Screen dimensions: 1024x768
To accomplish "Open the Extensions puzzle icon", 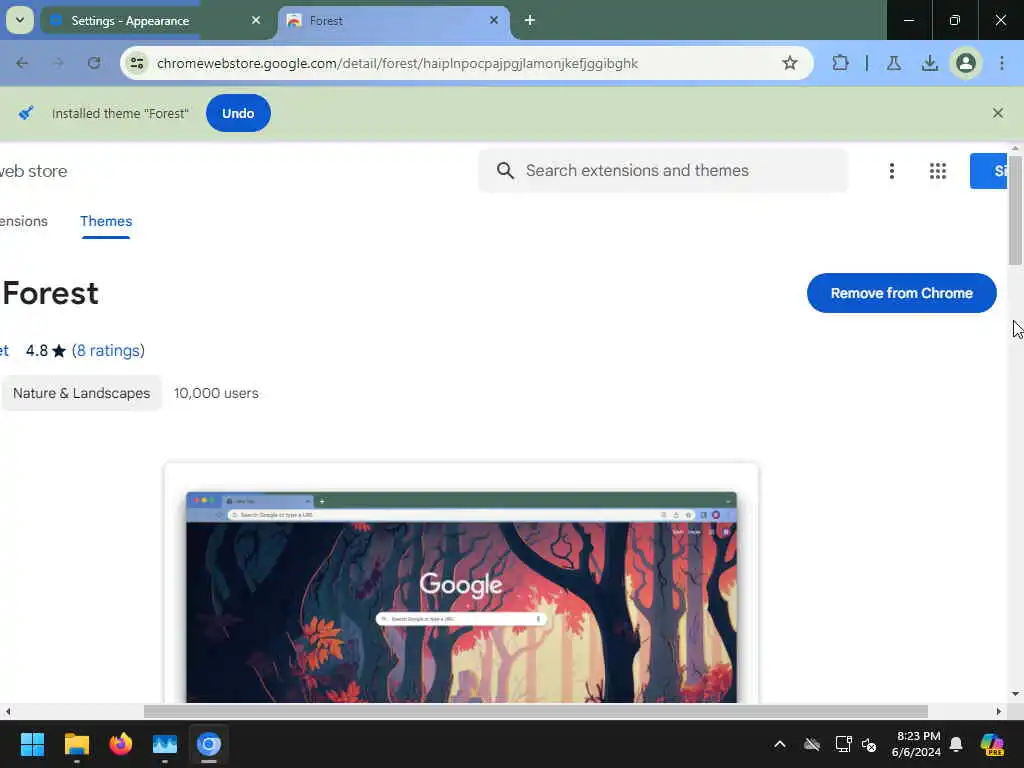I will tap(840, 63).
